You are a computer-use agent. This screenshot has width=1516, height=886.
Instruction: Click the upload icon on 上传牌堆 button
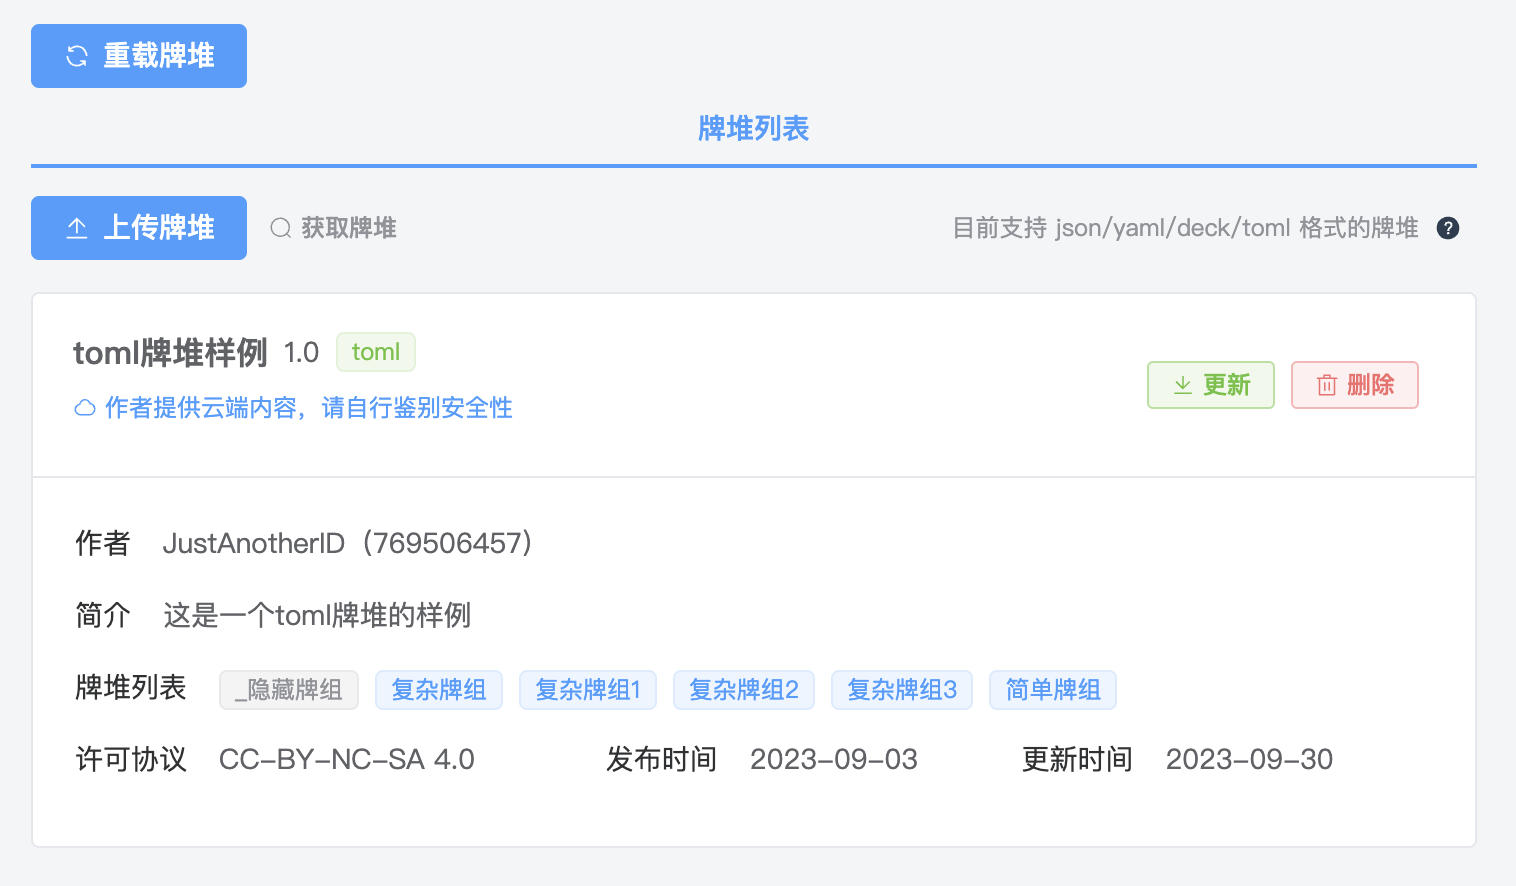pos(77,227)
